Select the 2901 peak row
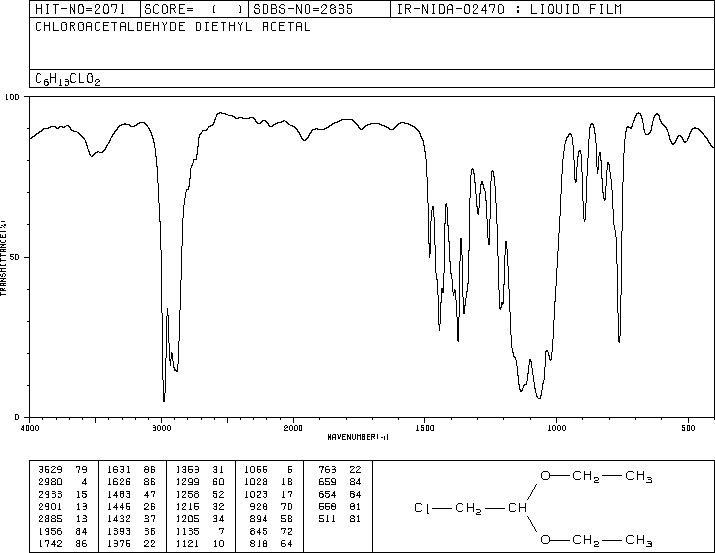 coord(62,506)
